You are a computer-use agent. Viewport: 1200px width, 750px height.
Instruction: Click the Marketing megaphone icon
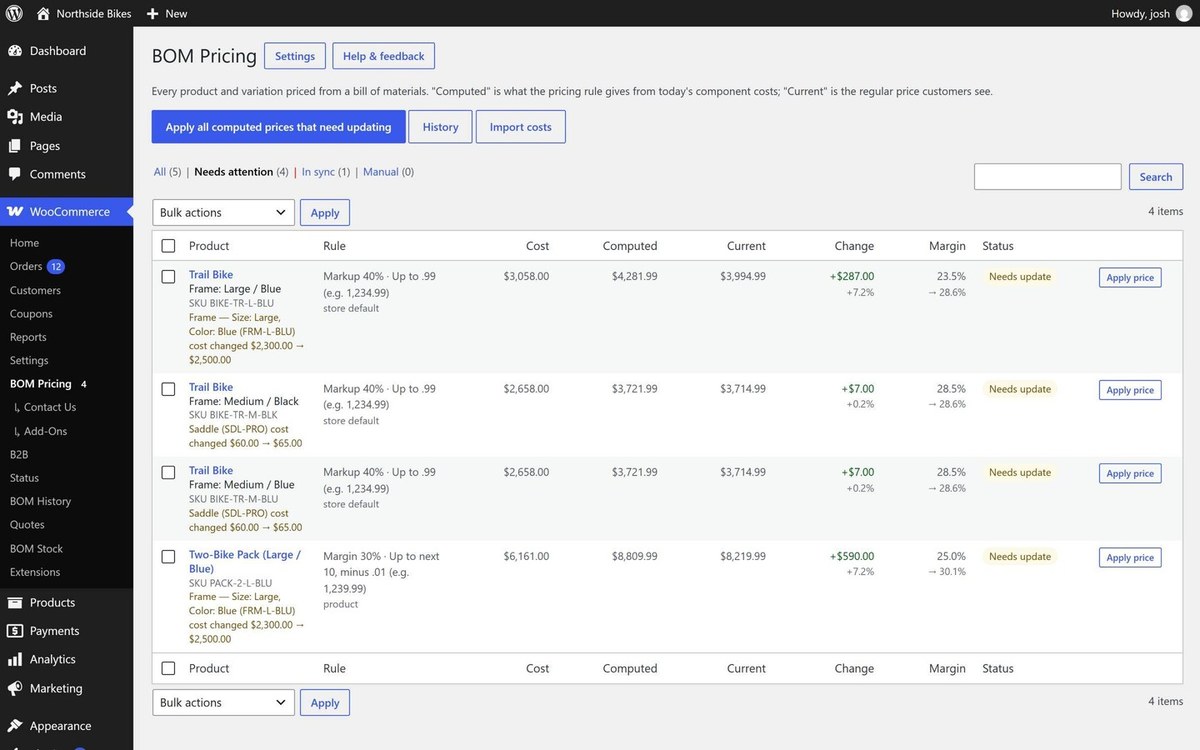[x=15, y=689]
